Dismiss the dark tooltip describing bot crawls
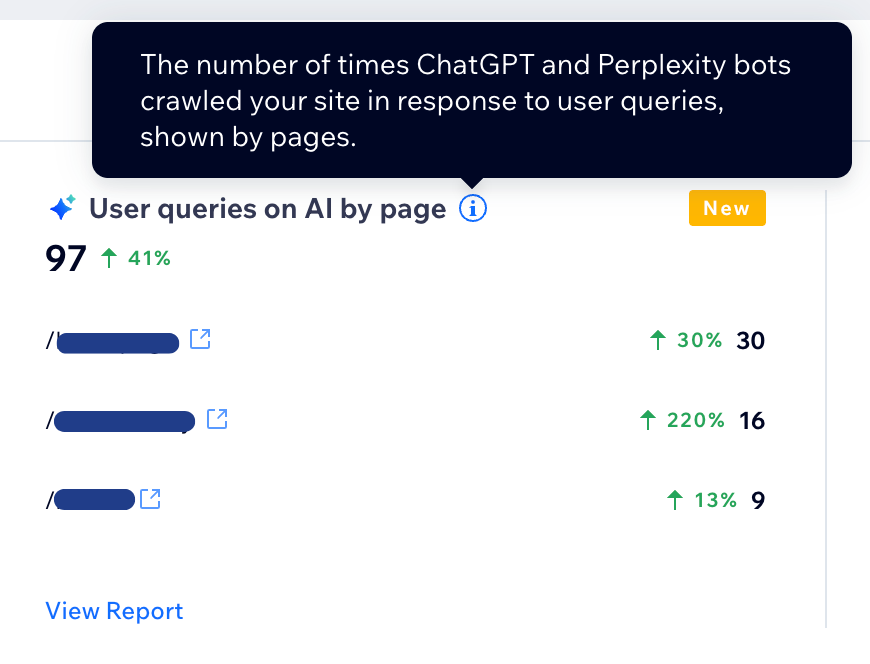 (x=470, y=99)
